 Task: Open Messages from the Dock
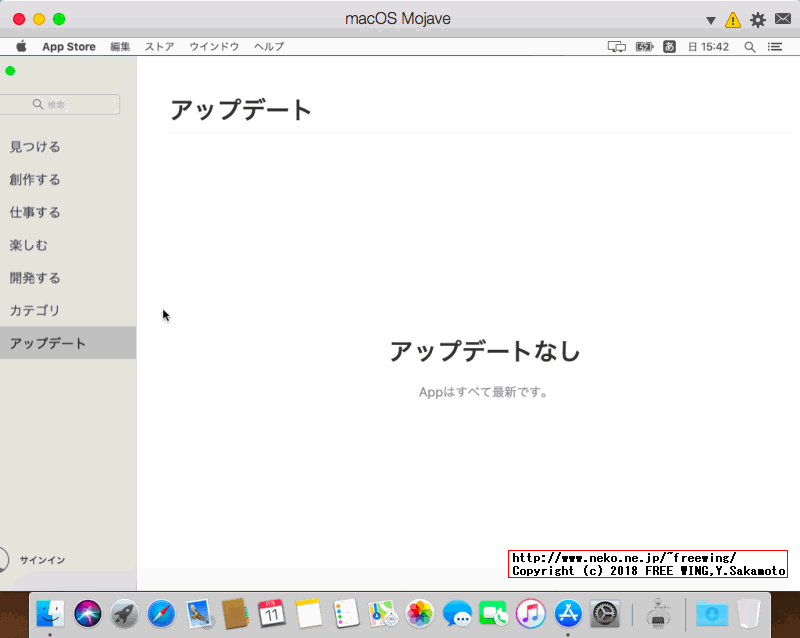coord(456,615)
